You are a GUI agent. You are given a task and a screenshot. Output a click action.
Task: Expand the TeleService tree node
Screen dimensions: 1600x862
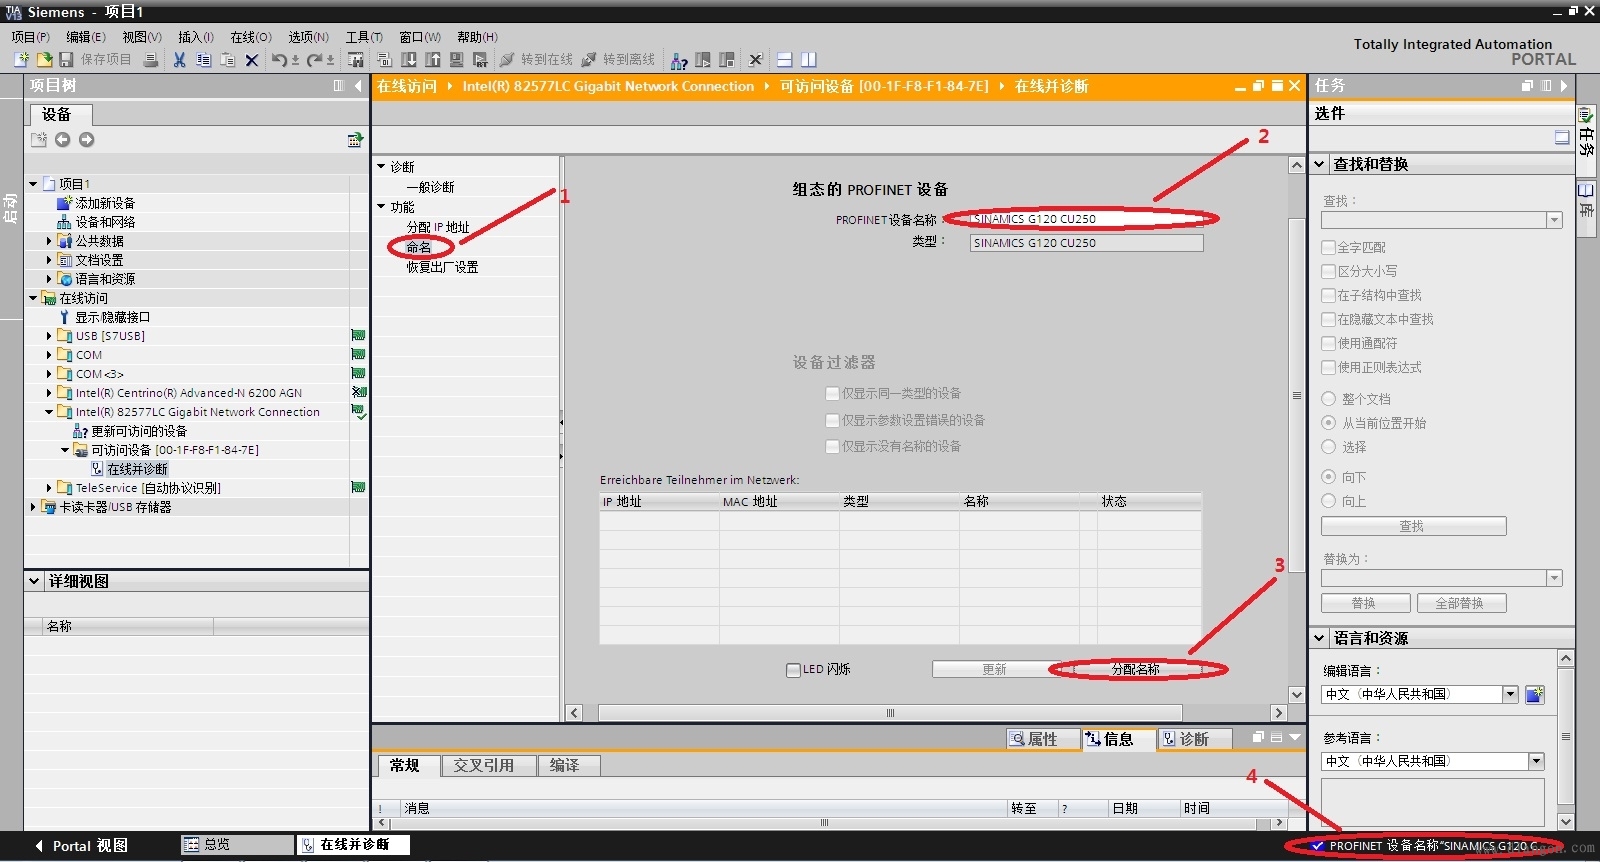[49, 488]
